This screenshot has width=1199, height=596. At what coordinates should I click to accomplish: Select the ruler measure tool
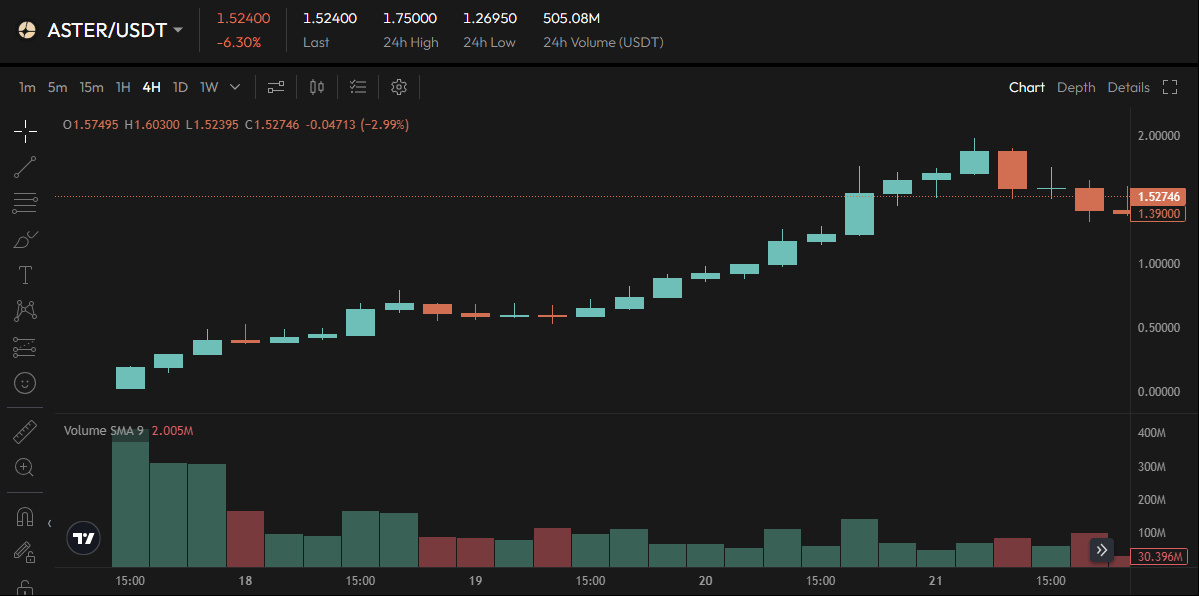(26, 432)
